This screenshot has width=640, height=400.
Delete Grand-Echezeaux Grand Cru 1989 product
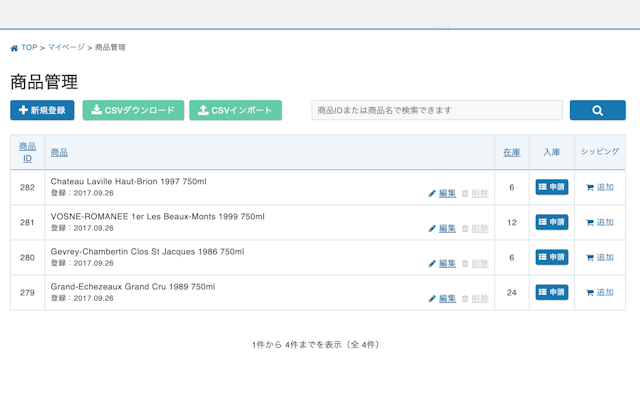click(x=475, y=298)
